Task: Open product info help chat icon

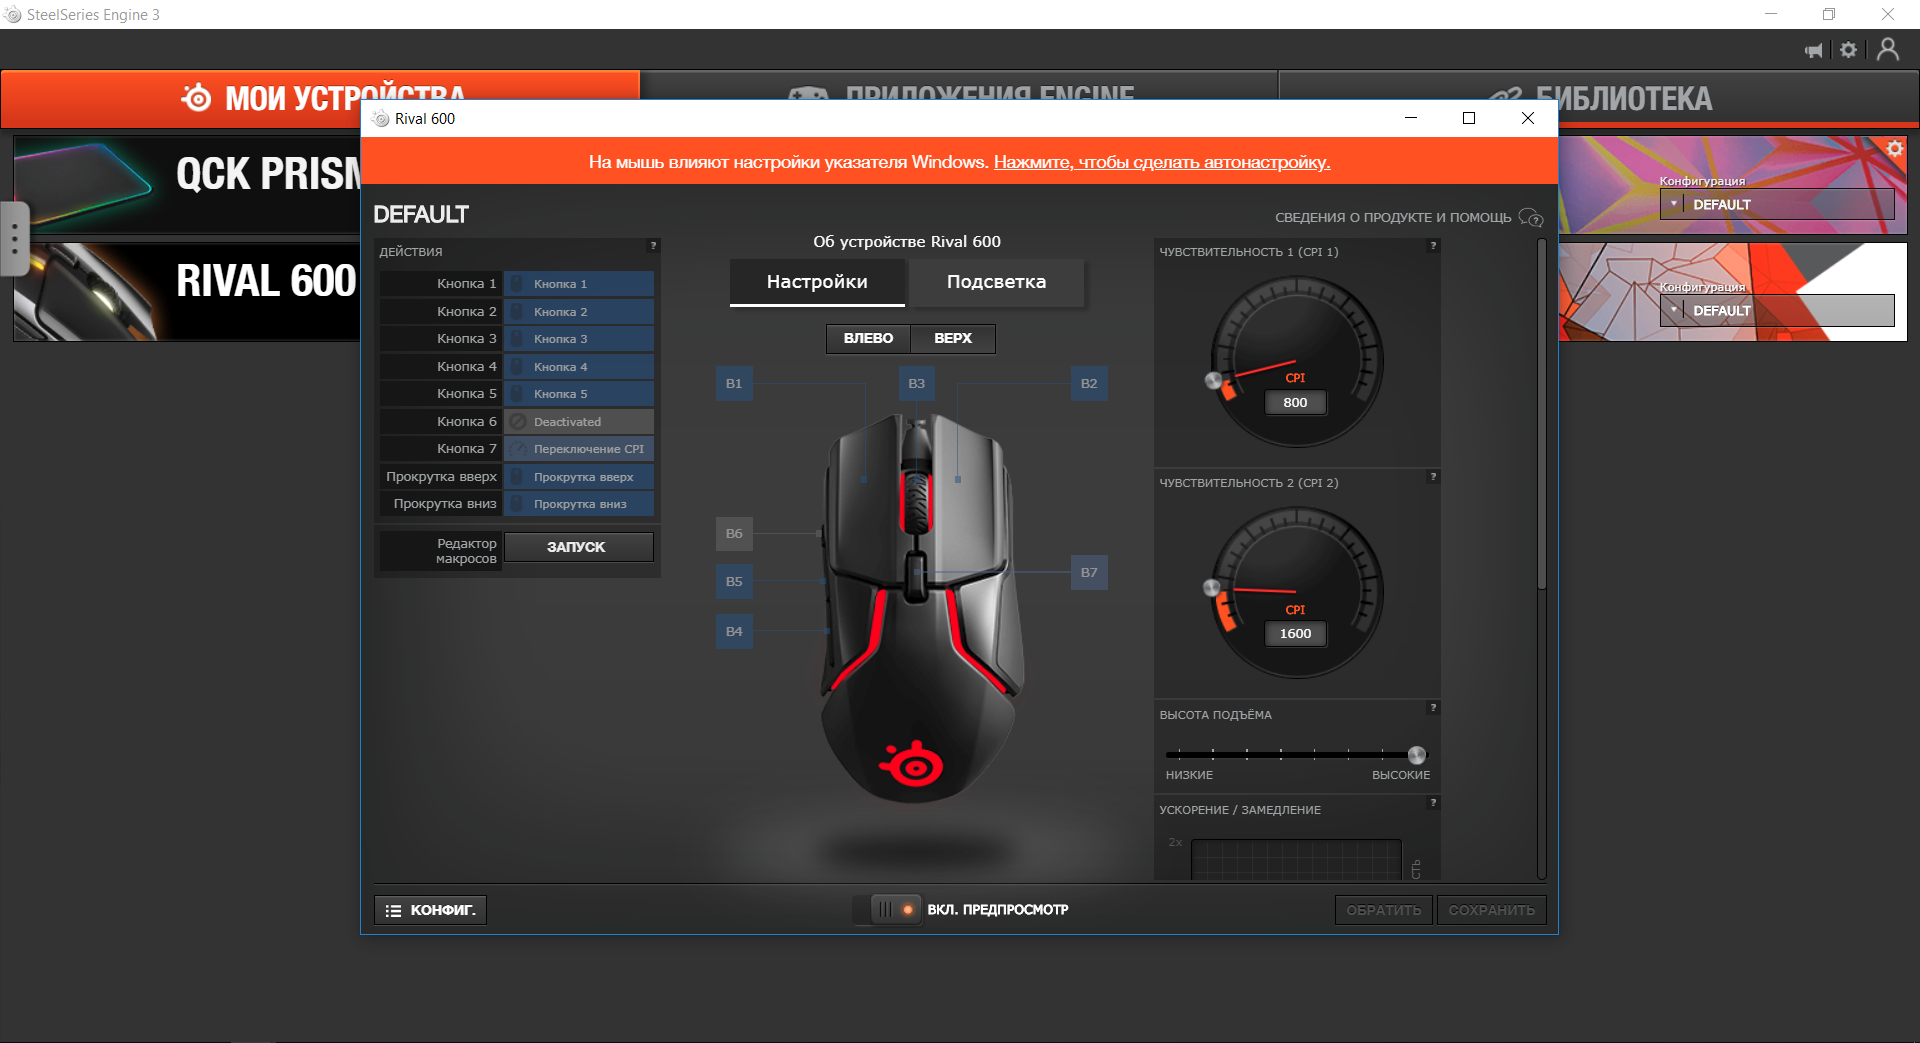Action: pyautogui.click(x=1530, y=217)
